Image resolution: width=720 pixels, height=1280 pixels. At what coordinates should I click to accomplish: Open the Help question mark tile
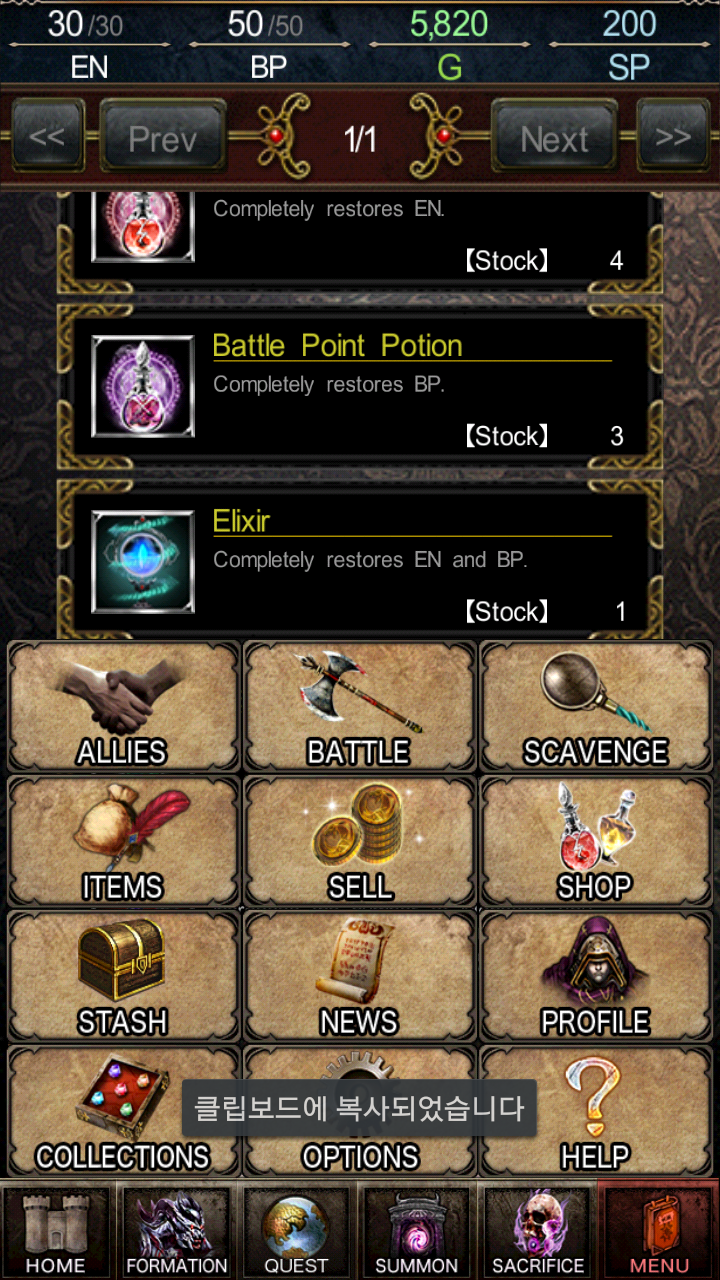point(596,1112)
